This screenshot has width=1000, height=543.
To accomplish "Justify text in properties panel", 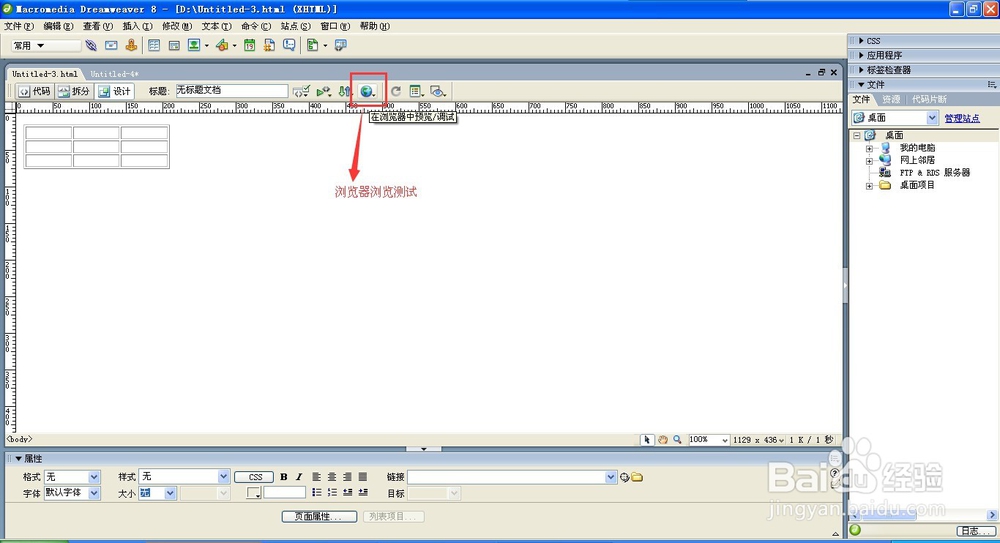I will coord(363,477).
